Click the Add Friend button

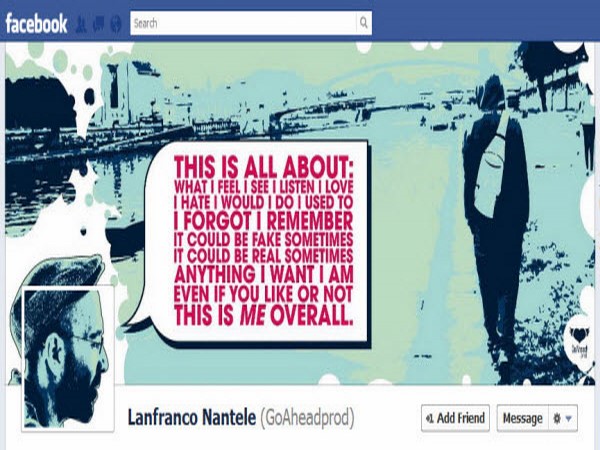455,418
